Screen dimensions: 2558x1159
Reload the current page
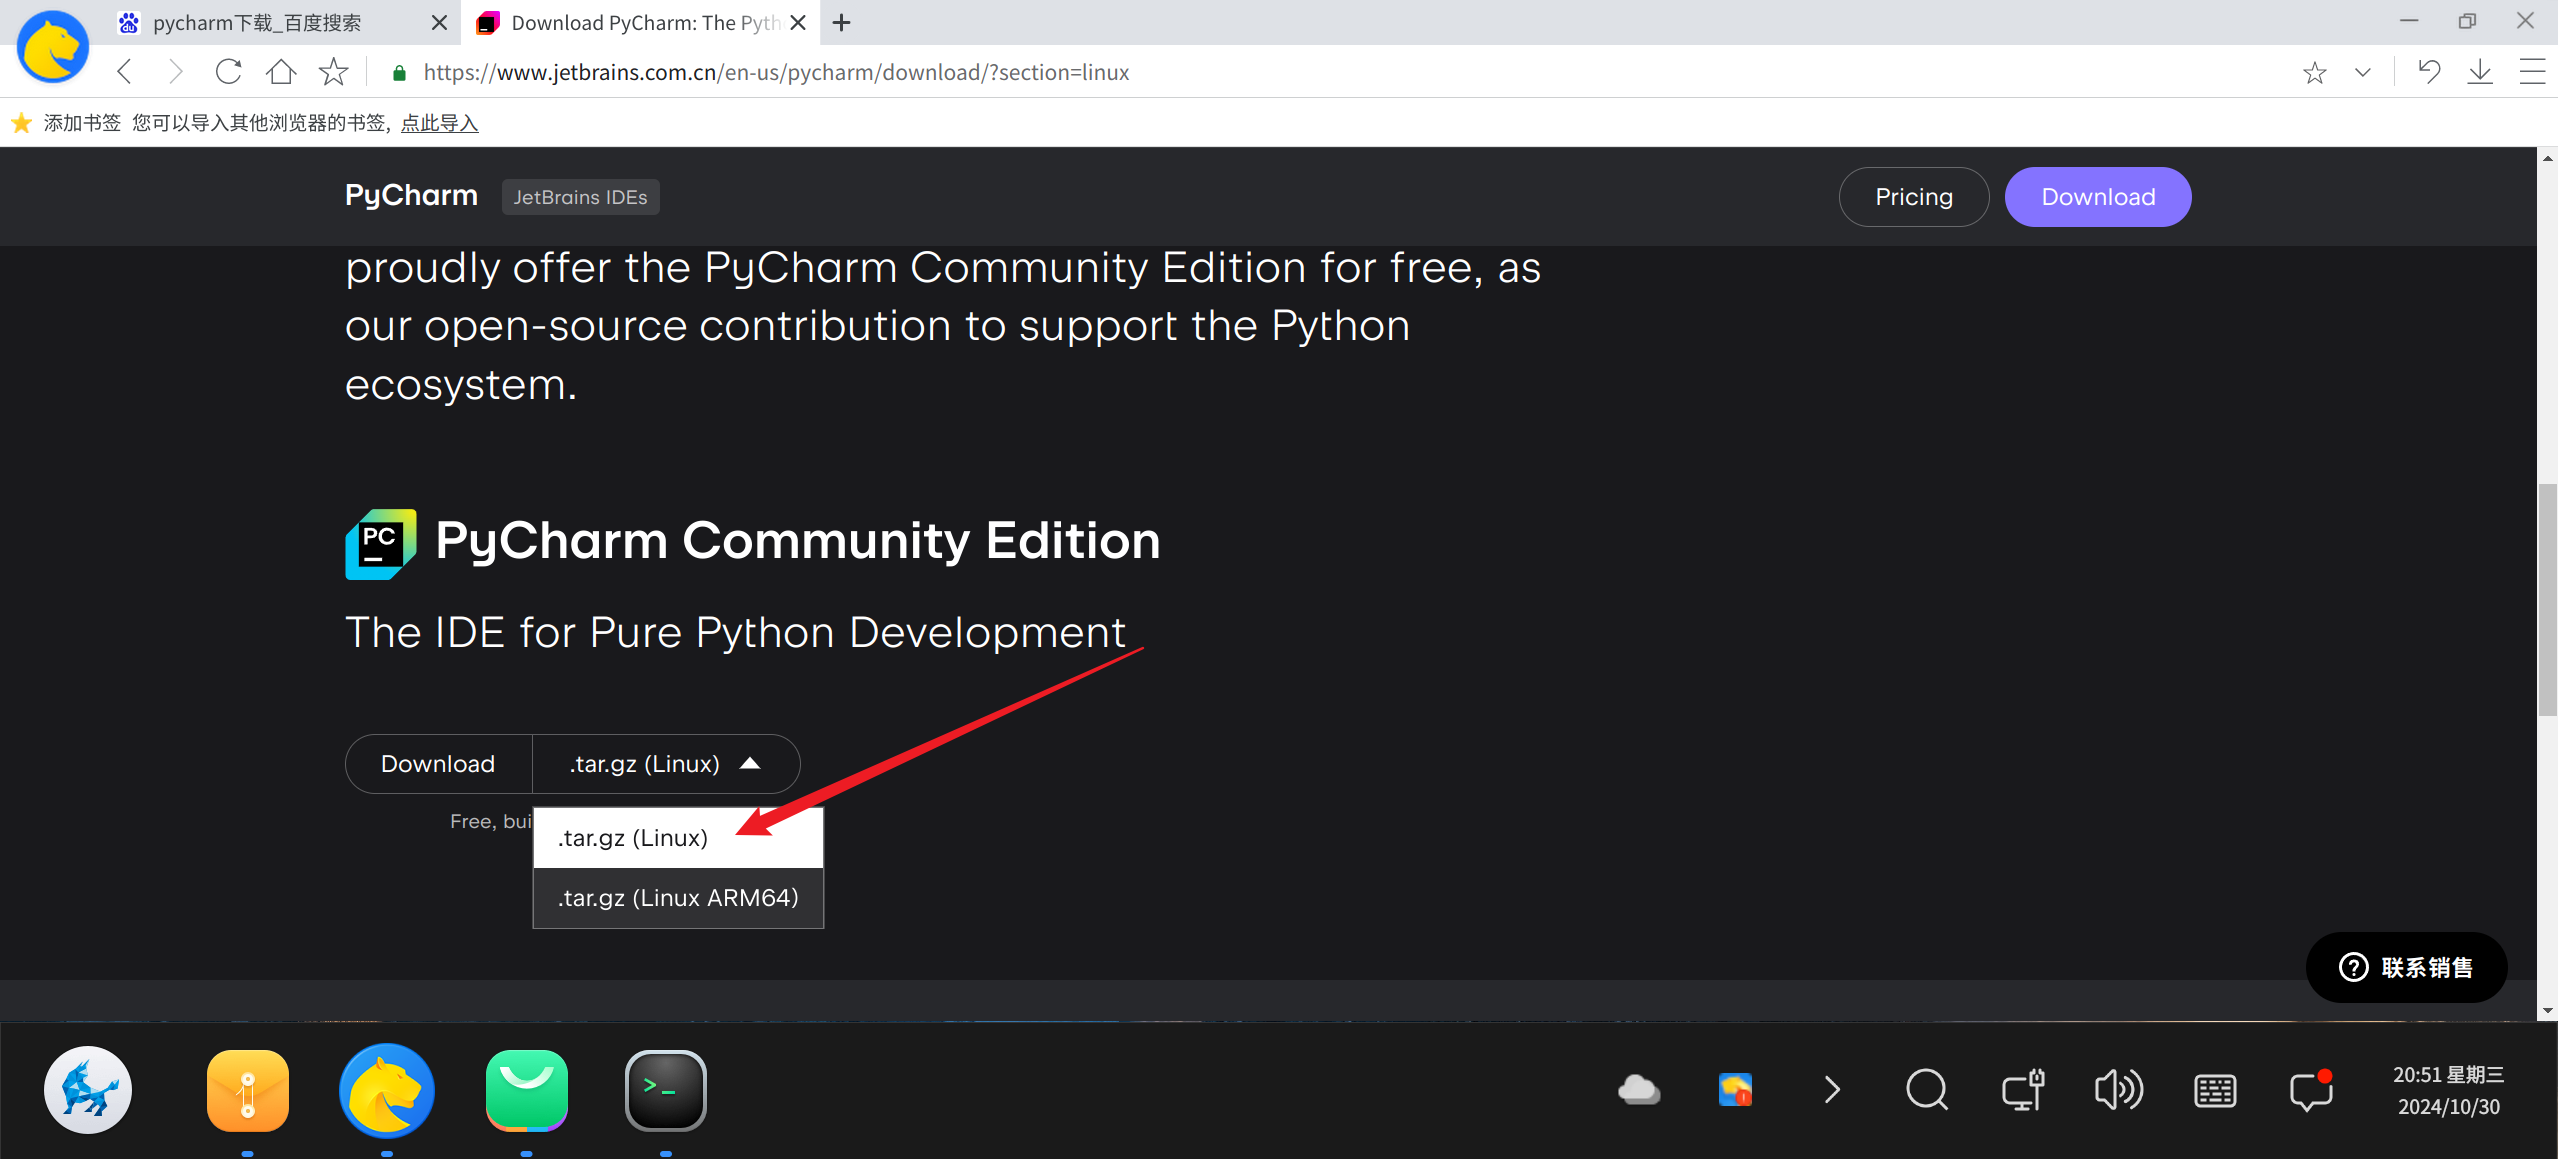click(228, 72)
